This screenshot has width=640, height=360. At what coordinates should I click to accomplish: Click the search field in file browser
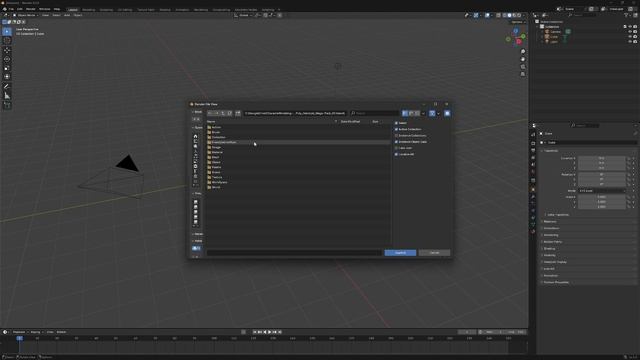pyautogui.click(x=375, y=113)
